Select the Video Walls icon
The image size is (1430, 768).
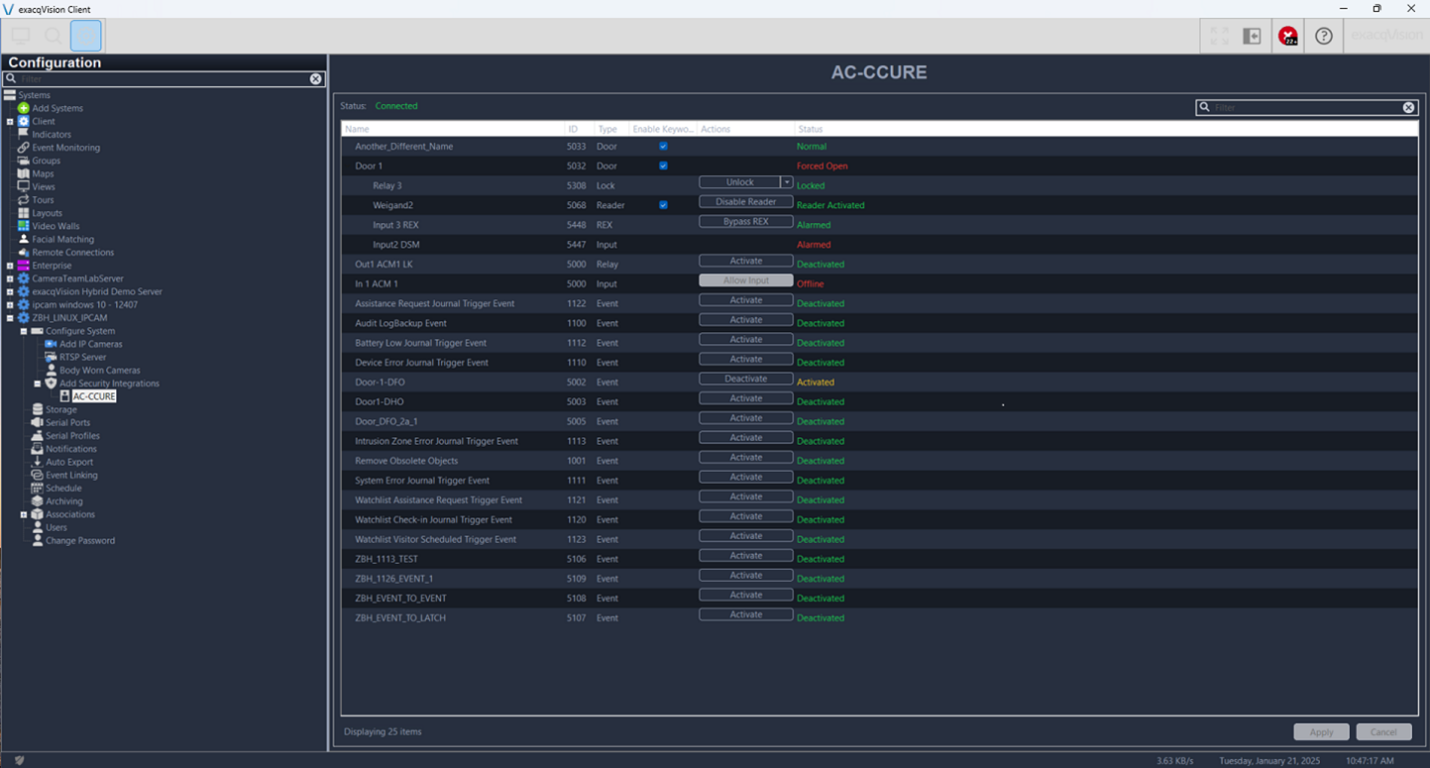(24, 226)
